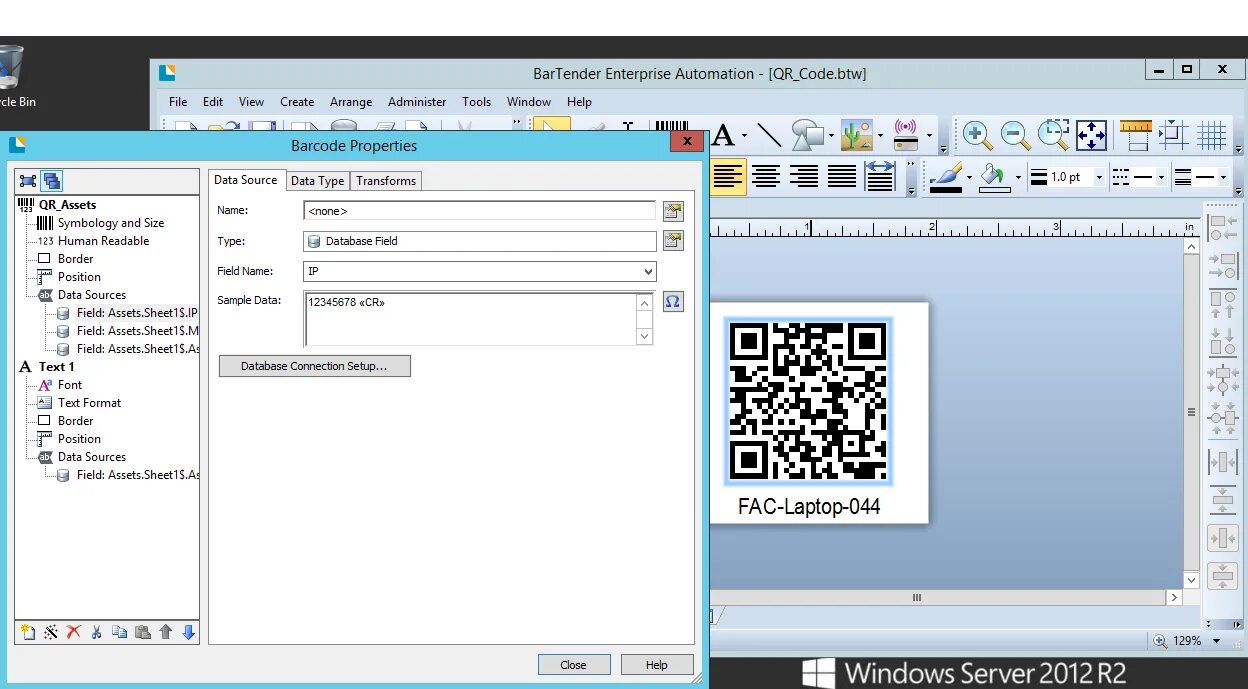Switch to the Transforms tab

[x=385, y=181]
